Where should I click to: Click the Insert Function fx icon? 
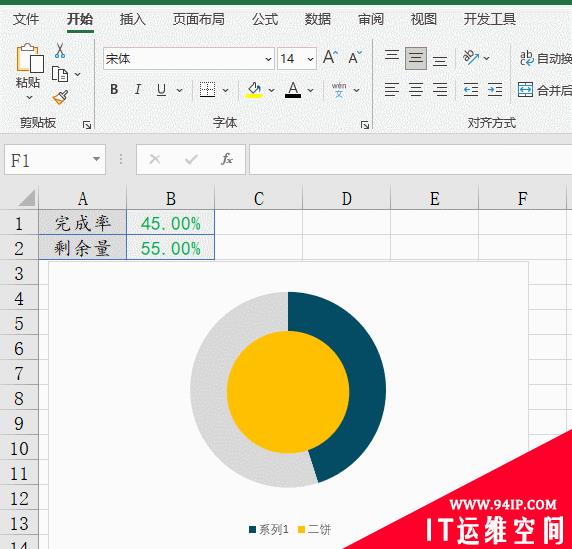[227, 159]
